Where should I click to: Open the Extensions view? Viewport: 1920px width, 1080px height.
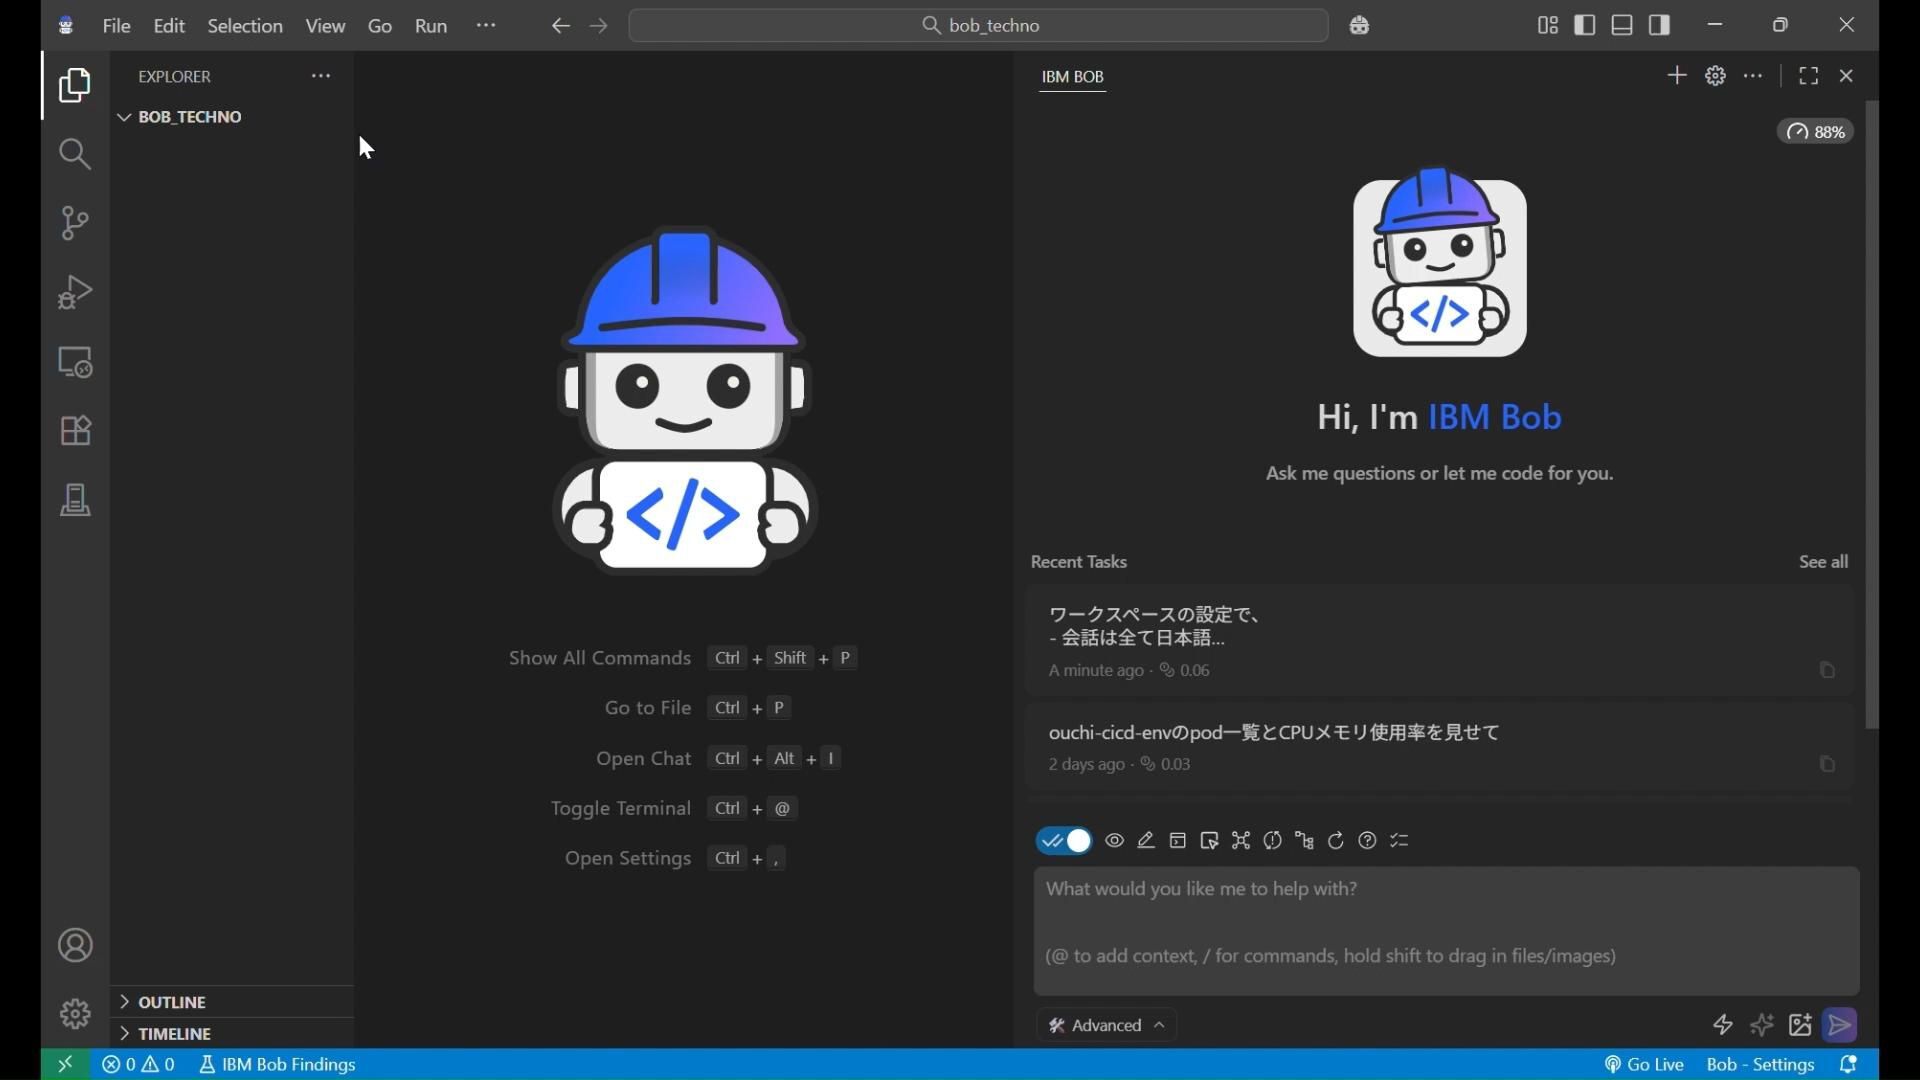tap(75, 431)
